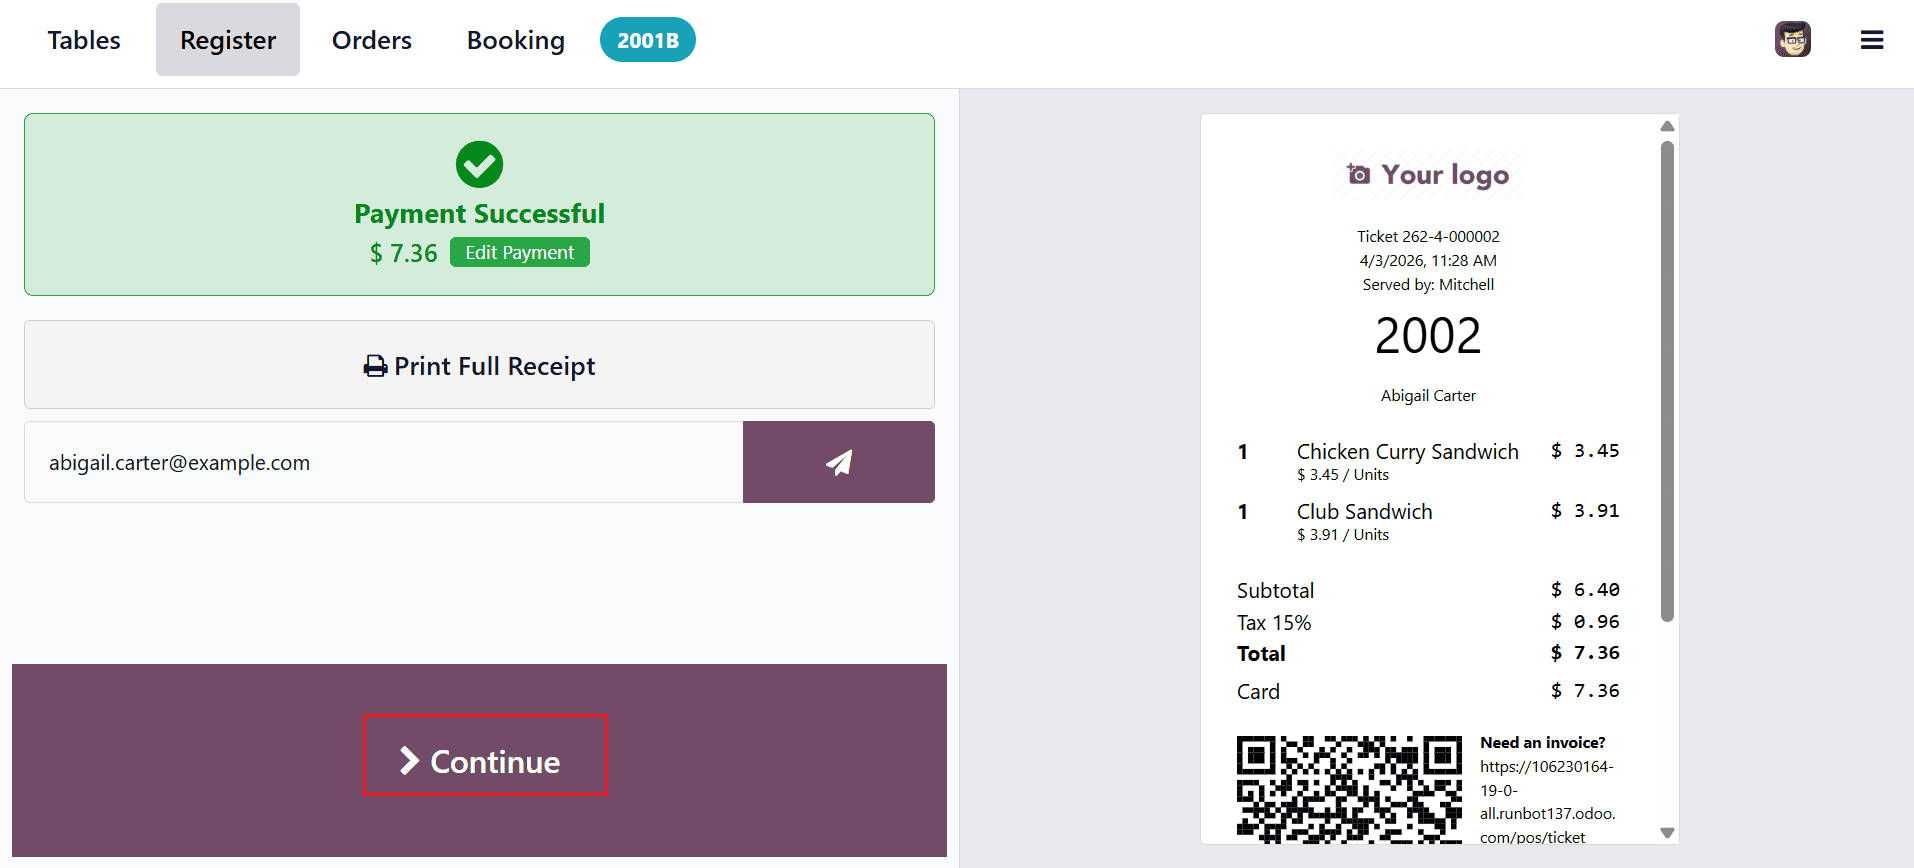Open the hamburger menu

click(x=1871, y=39)
